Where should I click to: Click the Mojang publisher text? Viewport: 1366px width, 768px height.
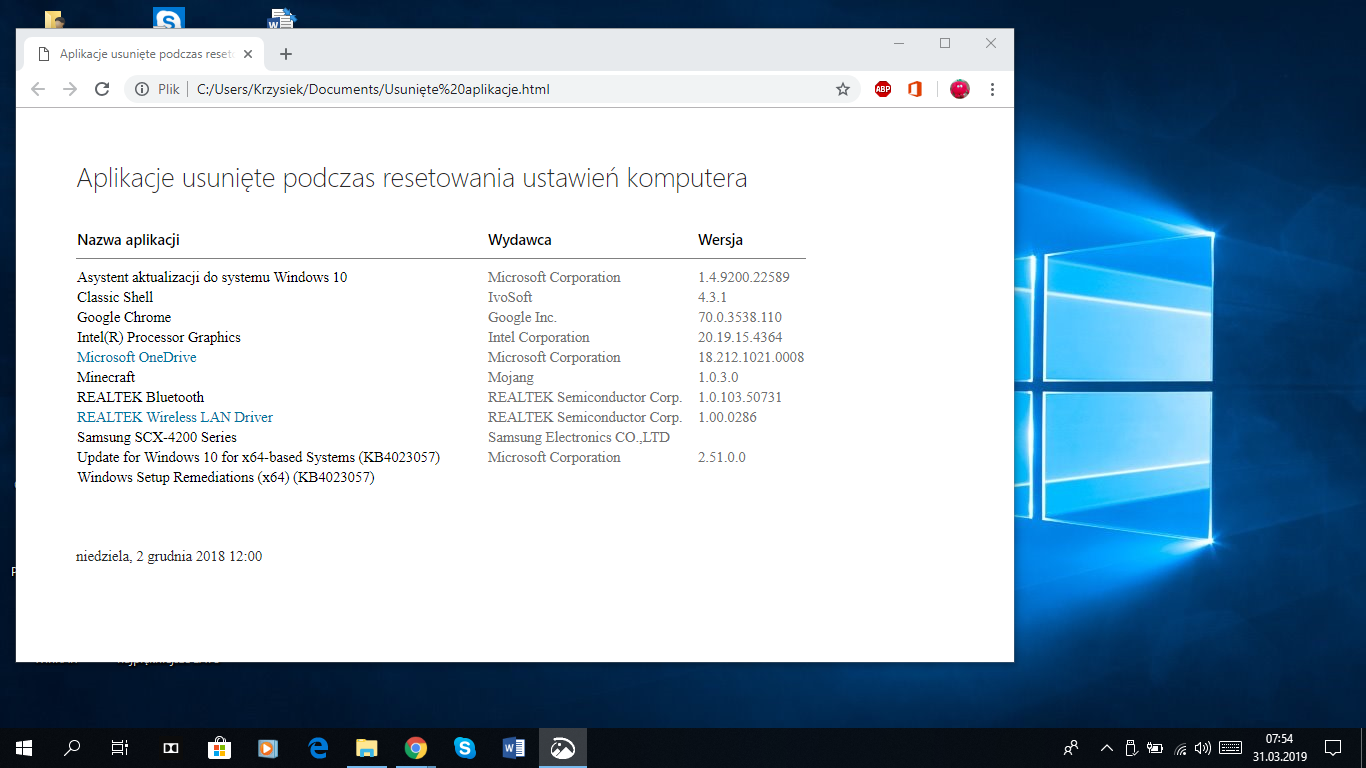pos(511,377)
